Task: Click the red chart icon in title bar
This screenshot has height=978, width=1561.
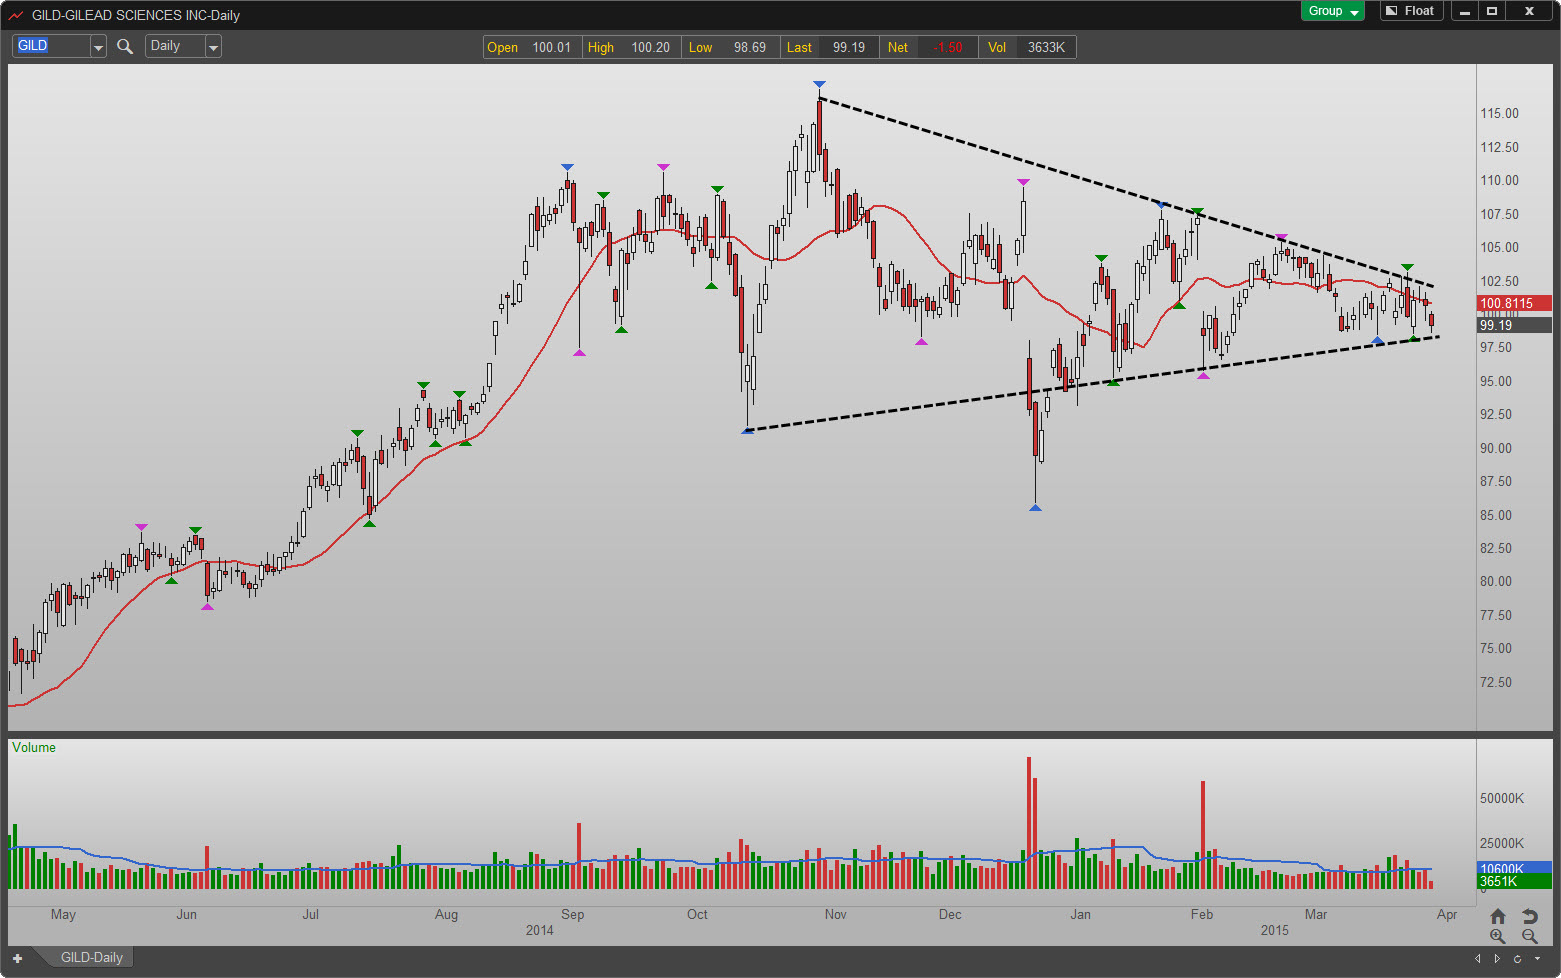Action: tap(16, 15)
